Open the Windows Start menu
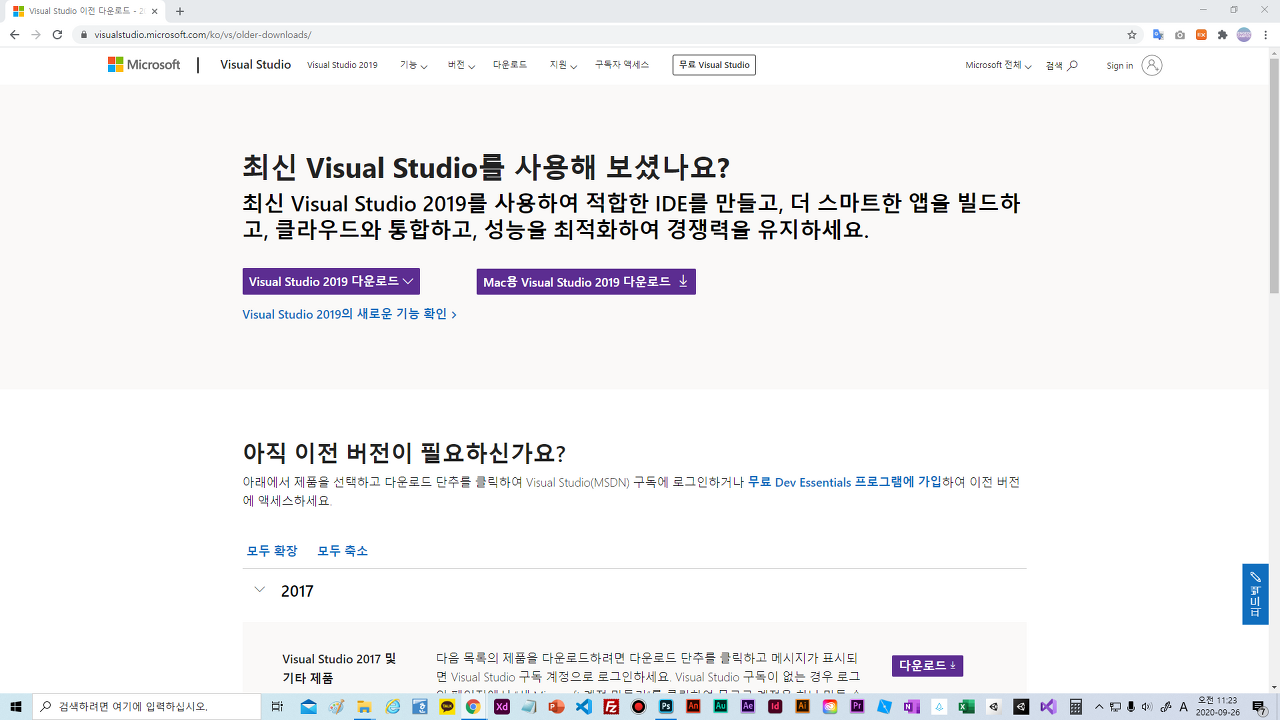The image size is (1280, 720). [x=16, y=706]
